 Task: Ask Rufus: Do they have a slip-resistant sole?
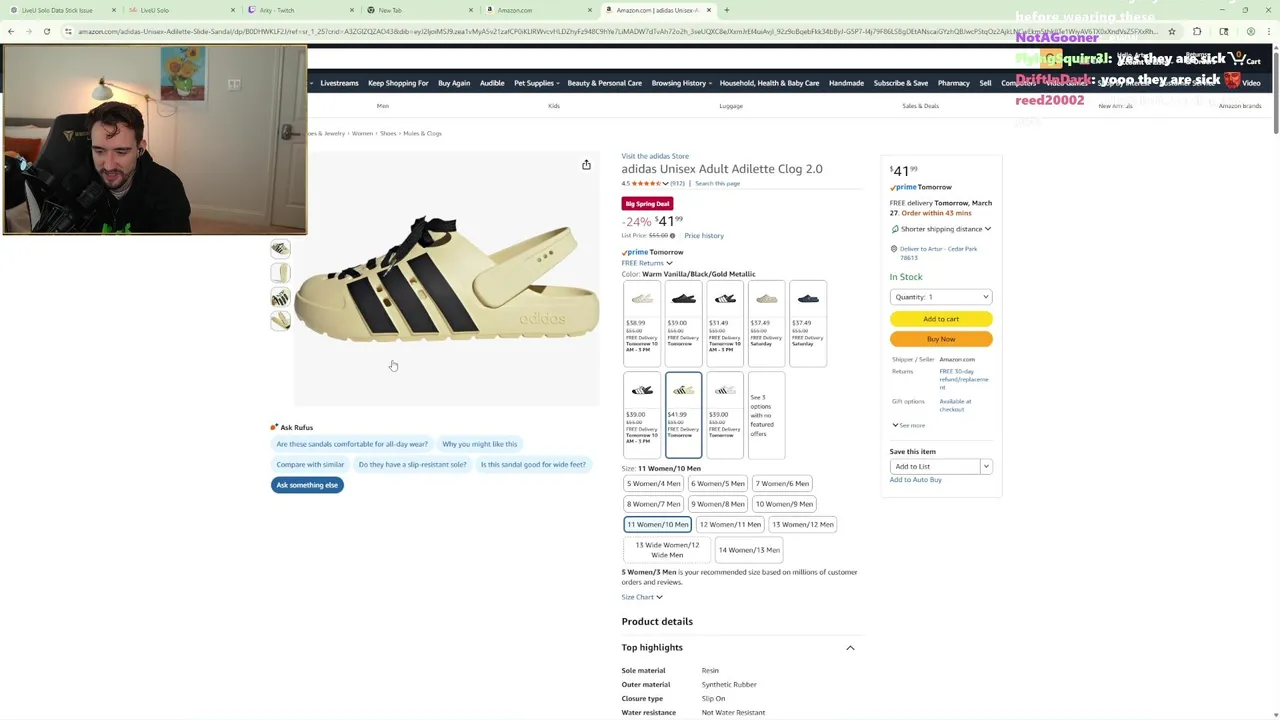[x=412, y=464]
